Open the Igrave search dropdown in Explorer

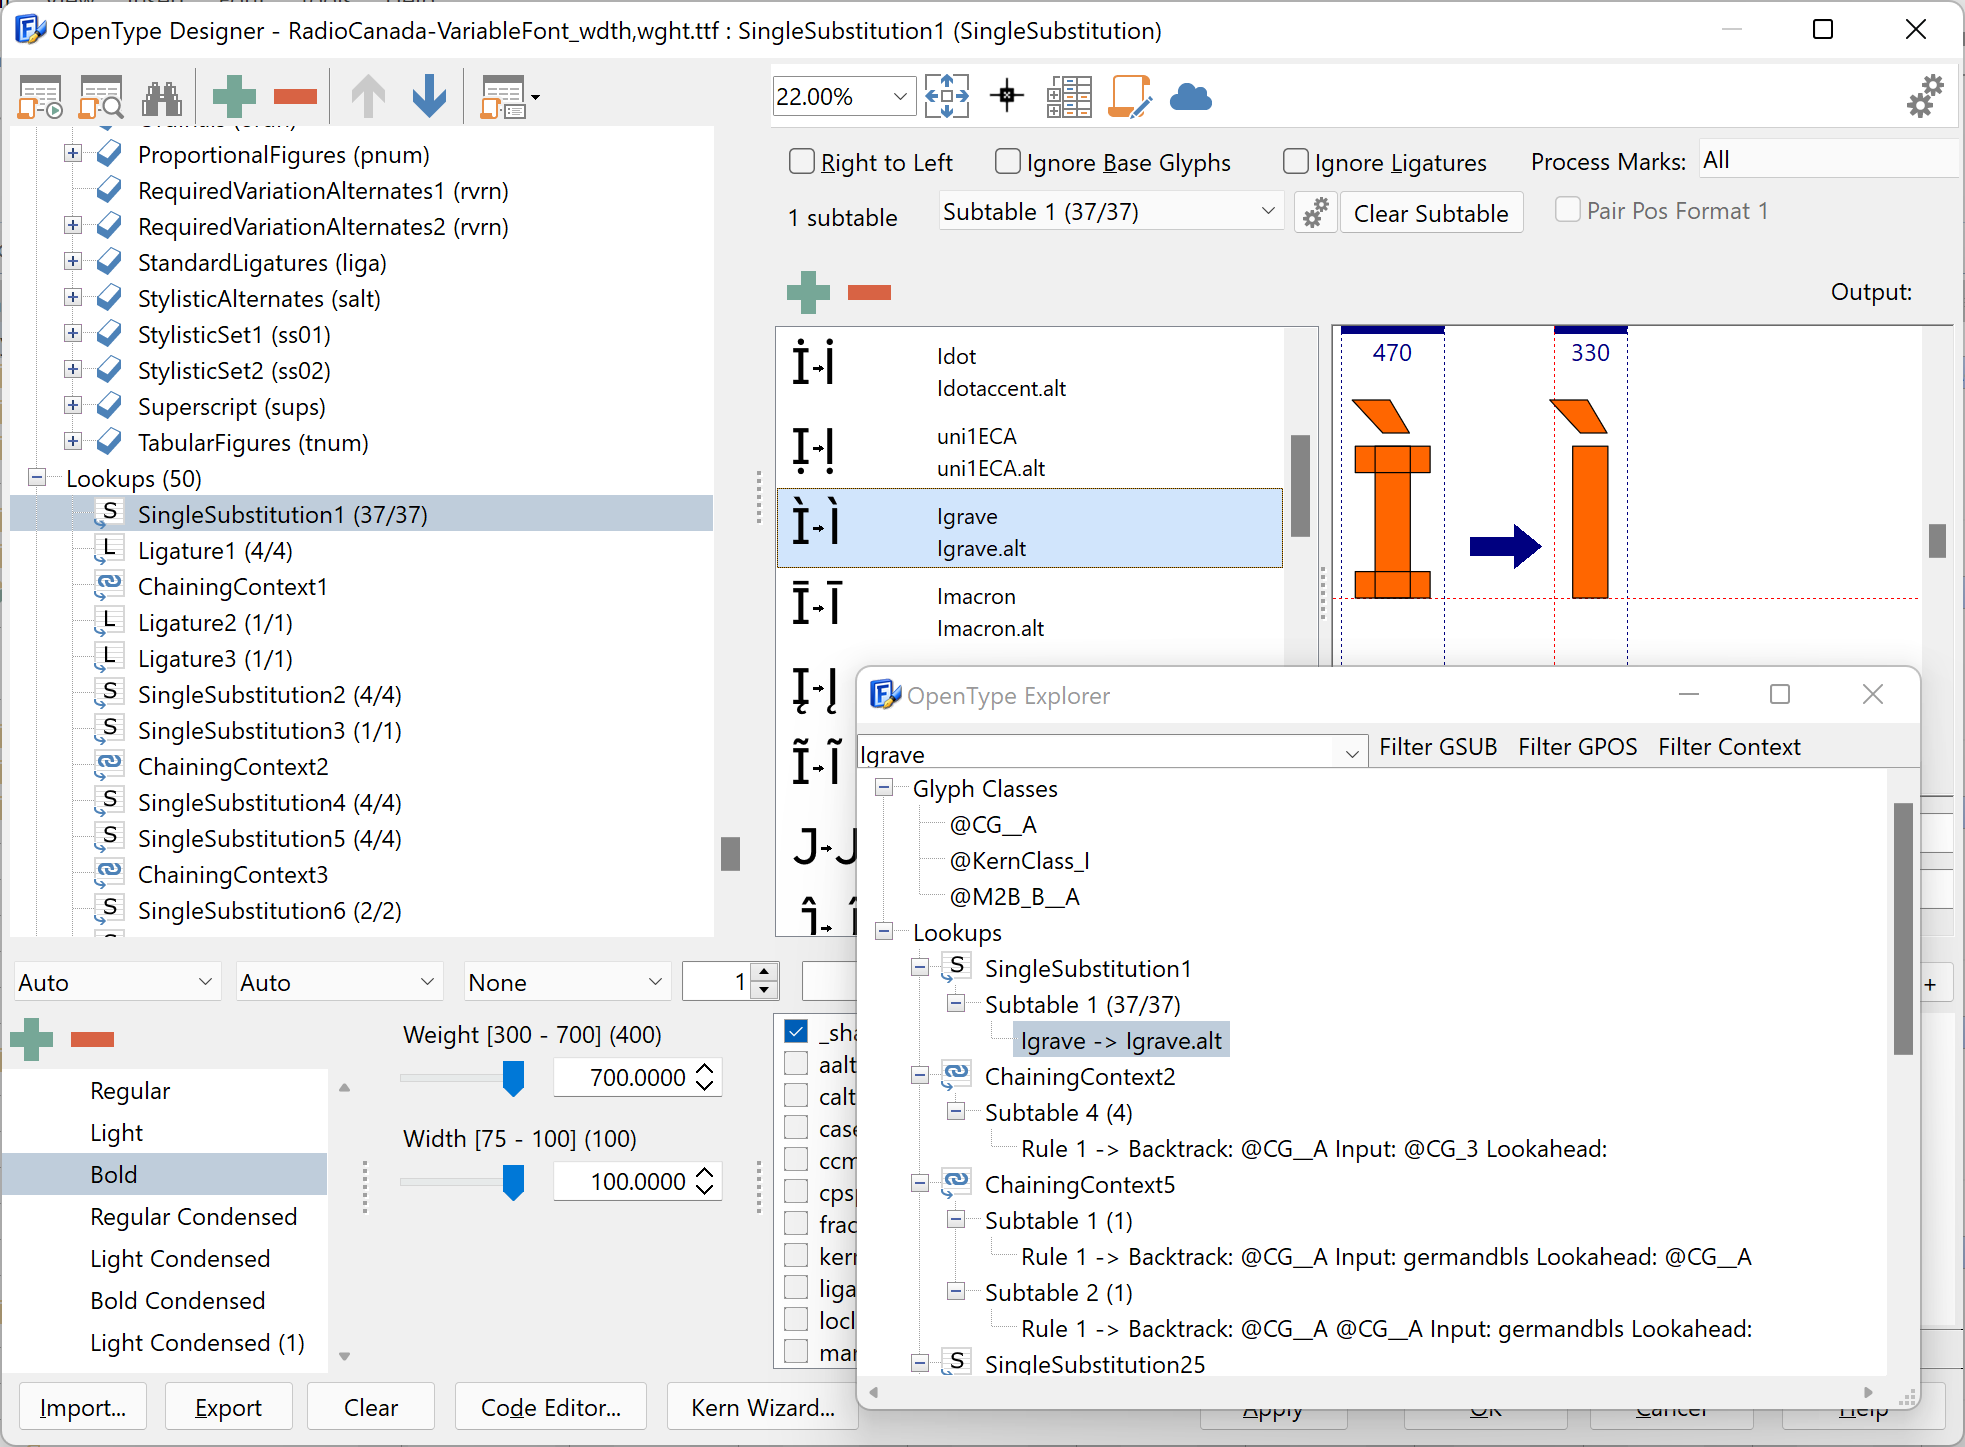(1351, 753)
